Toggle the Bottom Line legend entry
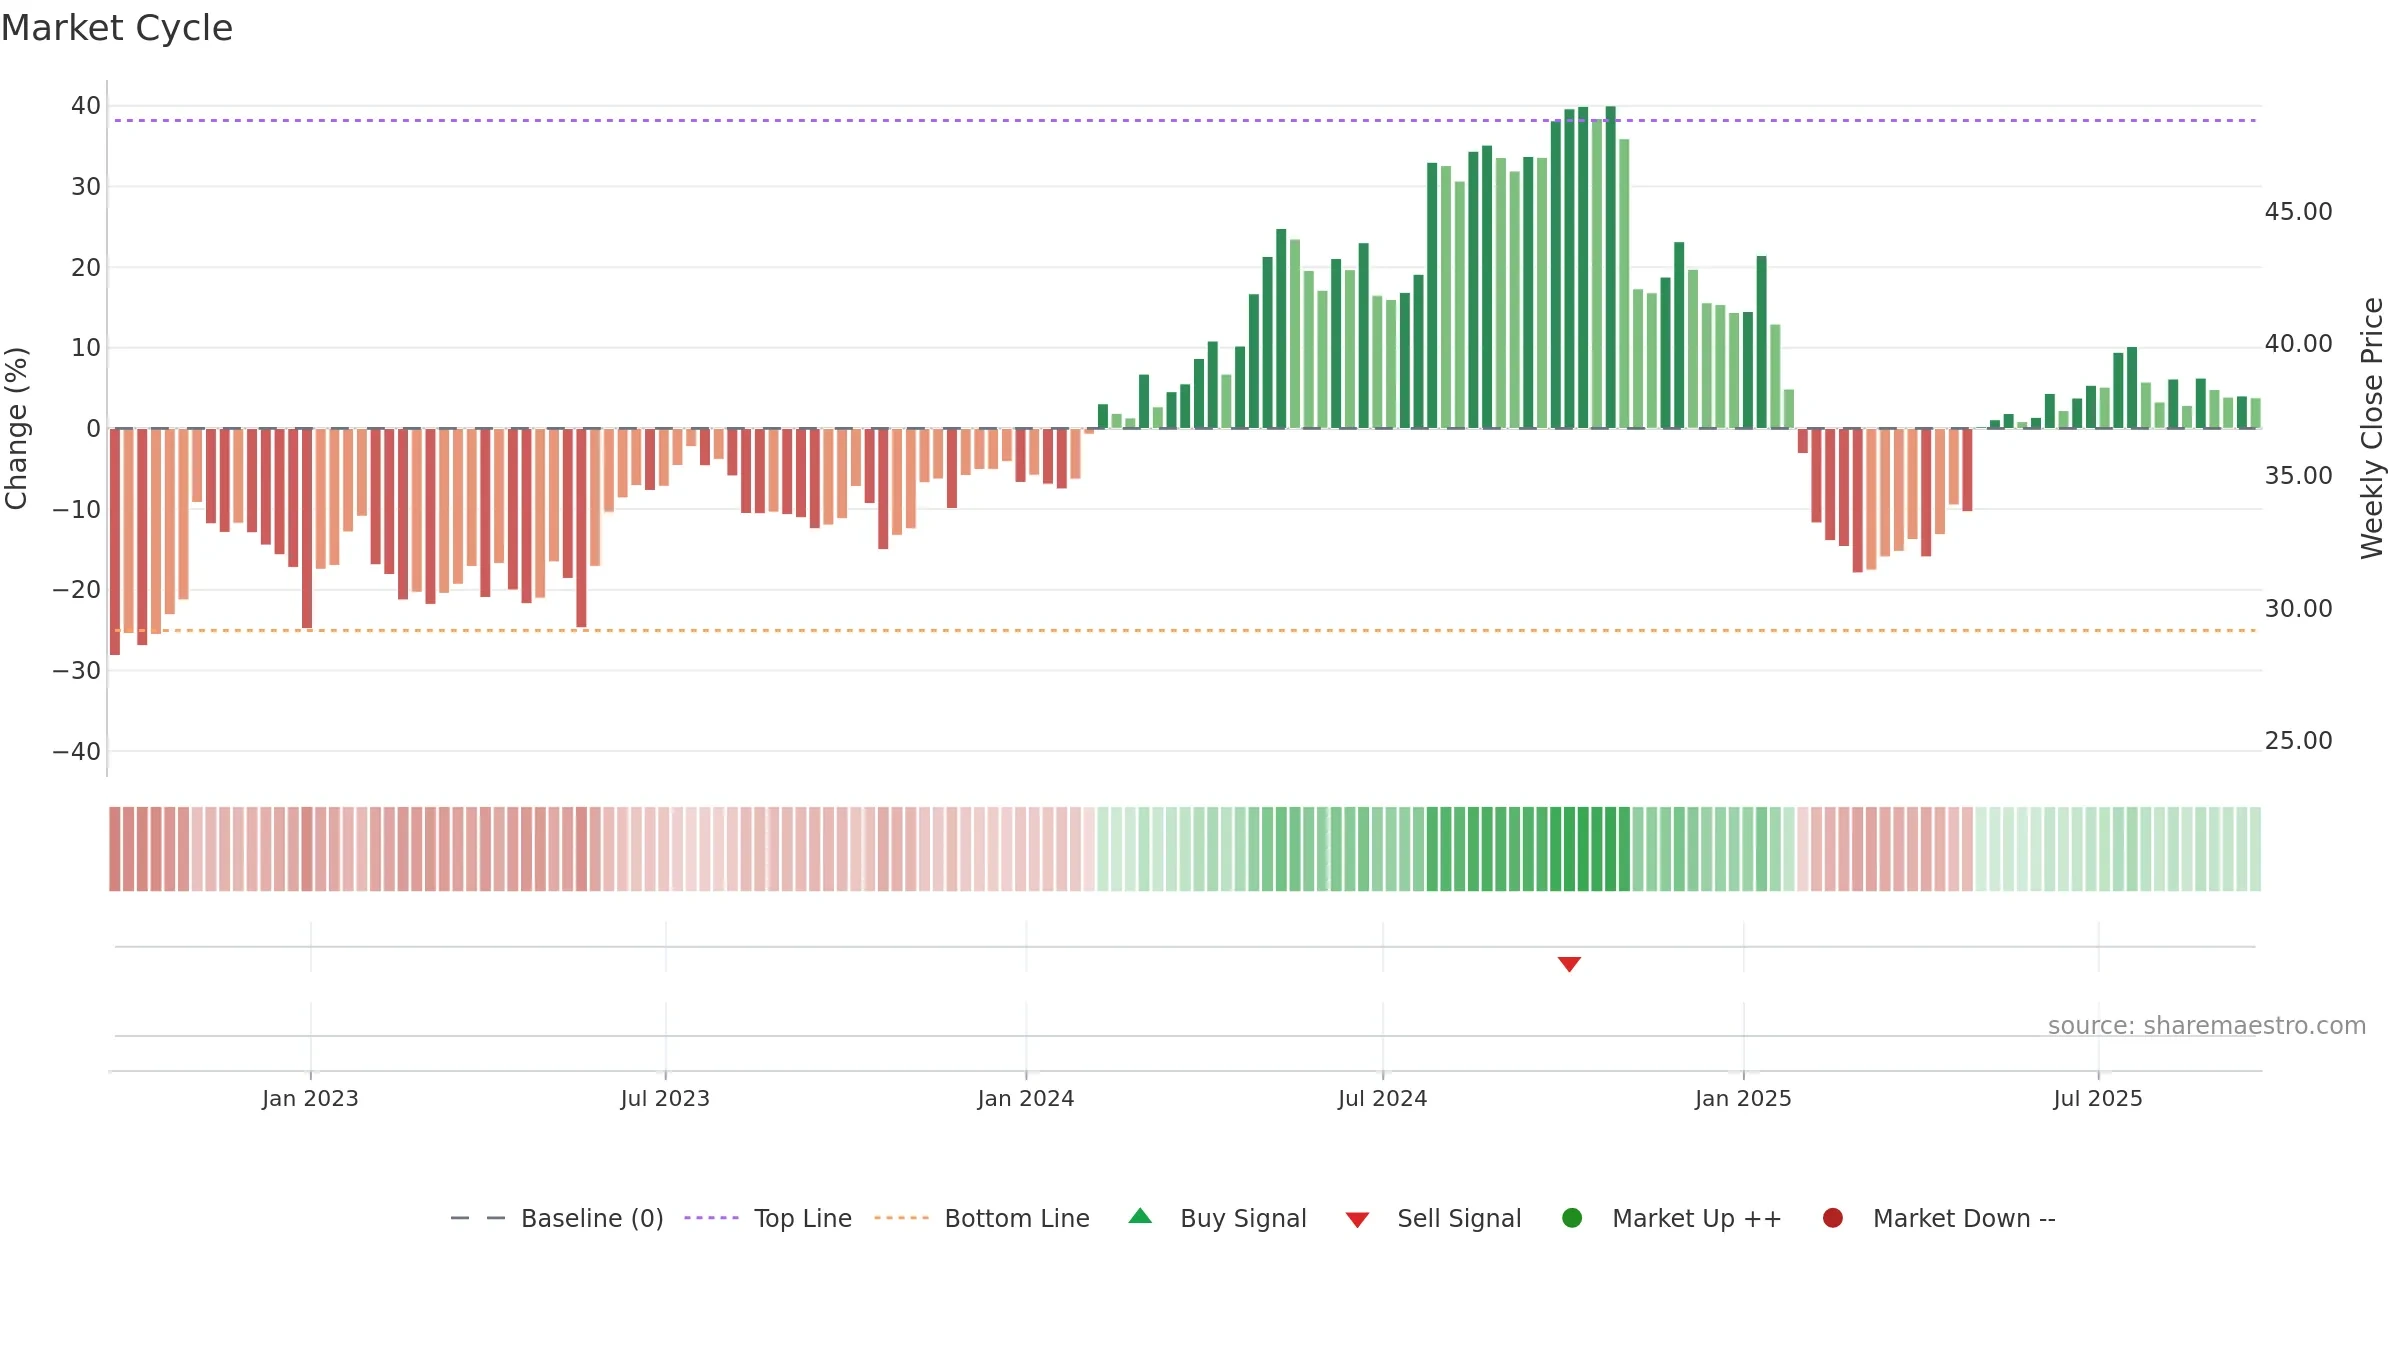 point(982,1218)
